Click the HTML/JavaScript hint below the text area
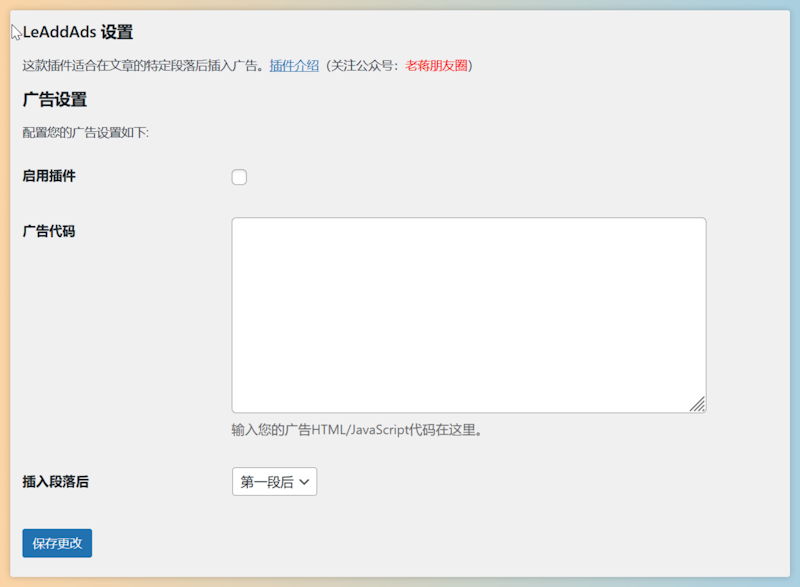This screenshot has width=800, height=587. 357,431
